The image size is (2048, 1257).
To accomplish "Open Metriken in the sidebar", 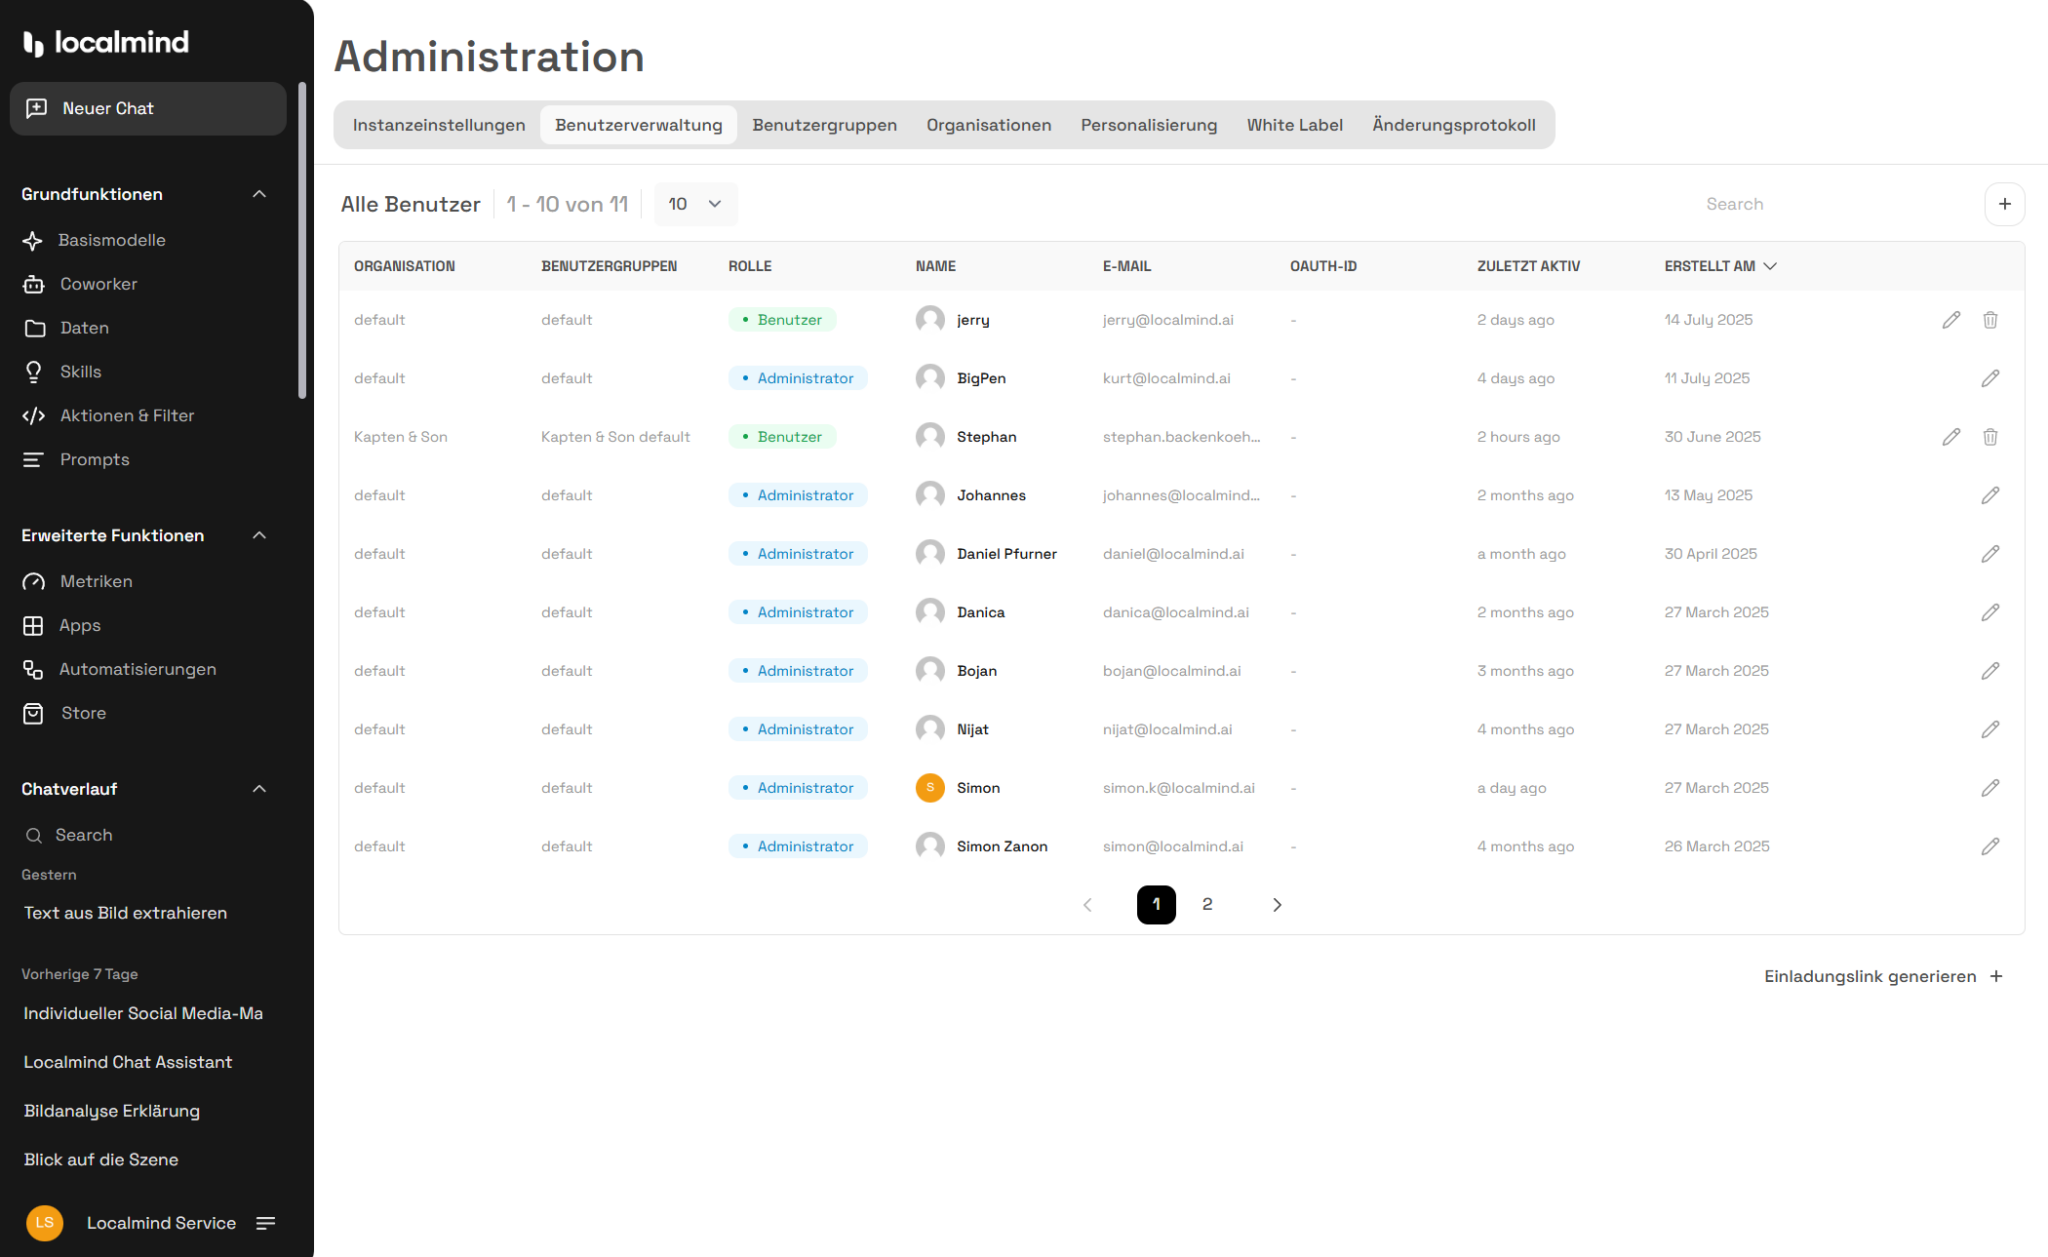I will coord(95,581).
